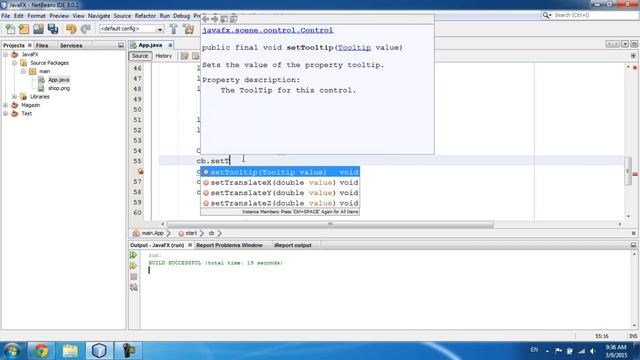This screenshot has width=640, height=360.
Task: Click the Undo toolbar icon
Action: 71,29
